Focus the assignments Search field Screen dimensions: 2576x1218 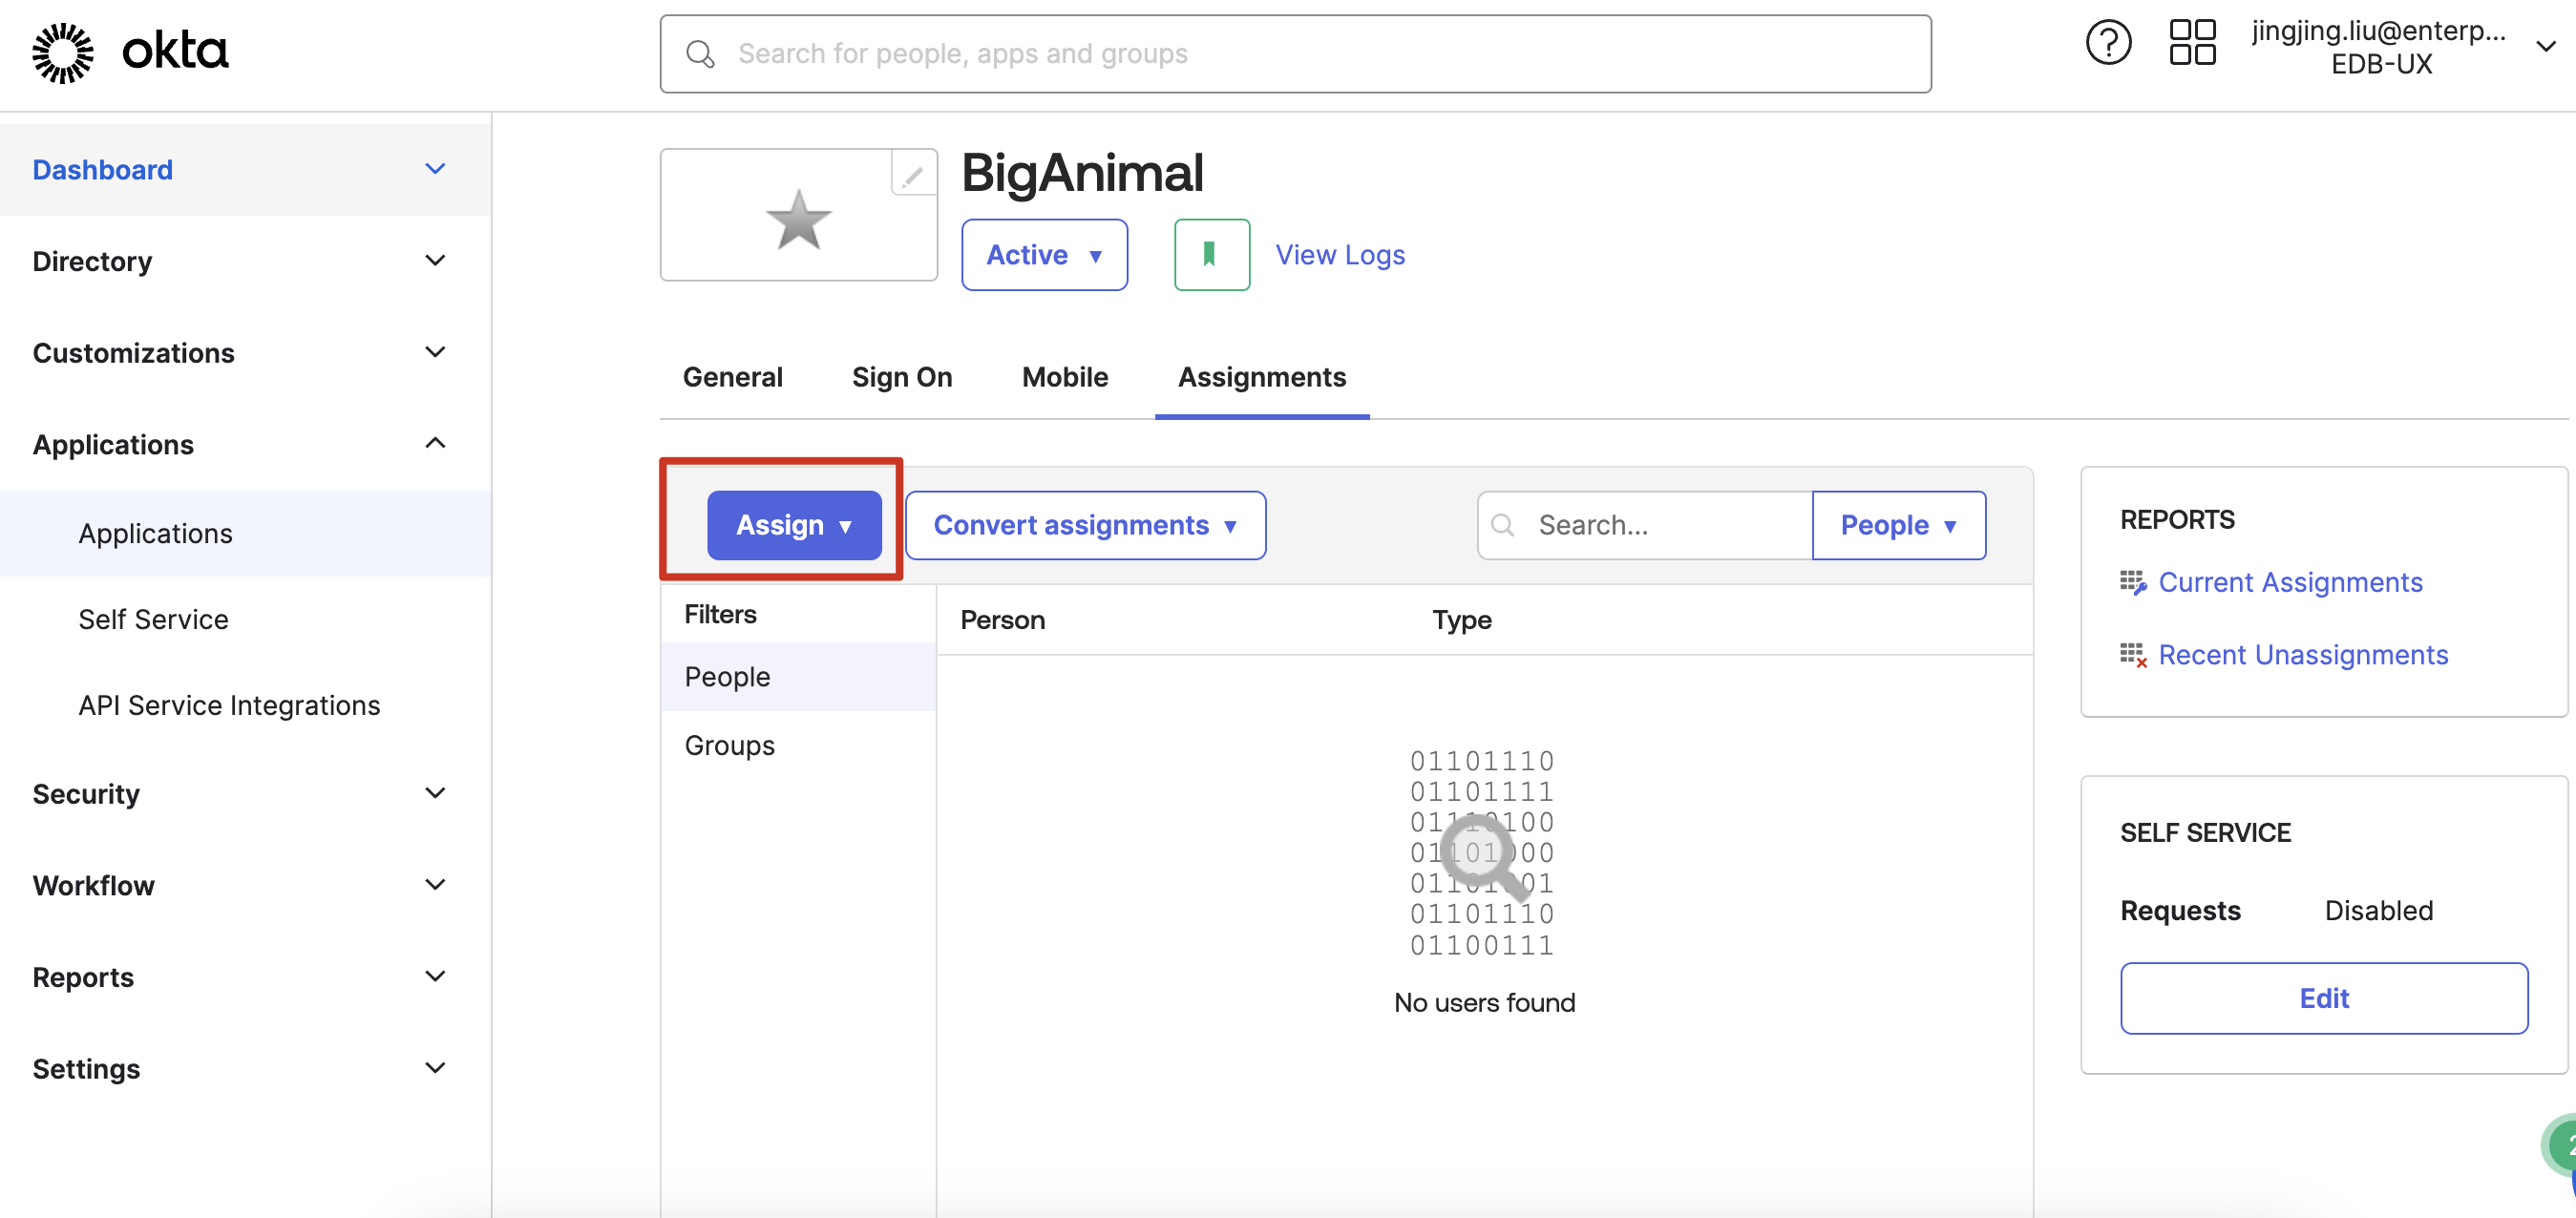click(1645, 525)
